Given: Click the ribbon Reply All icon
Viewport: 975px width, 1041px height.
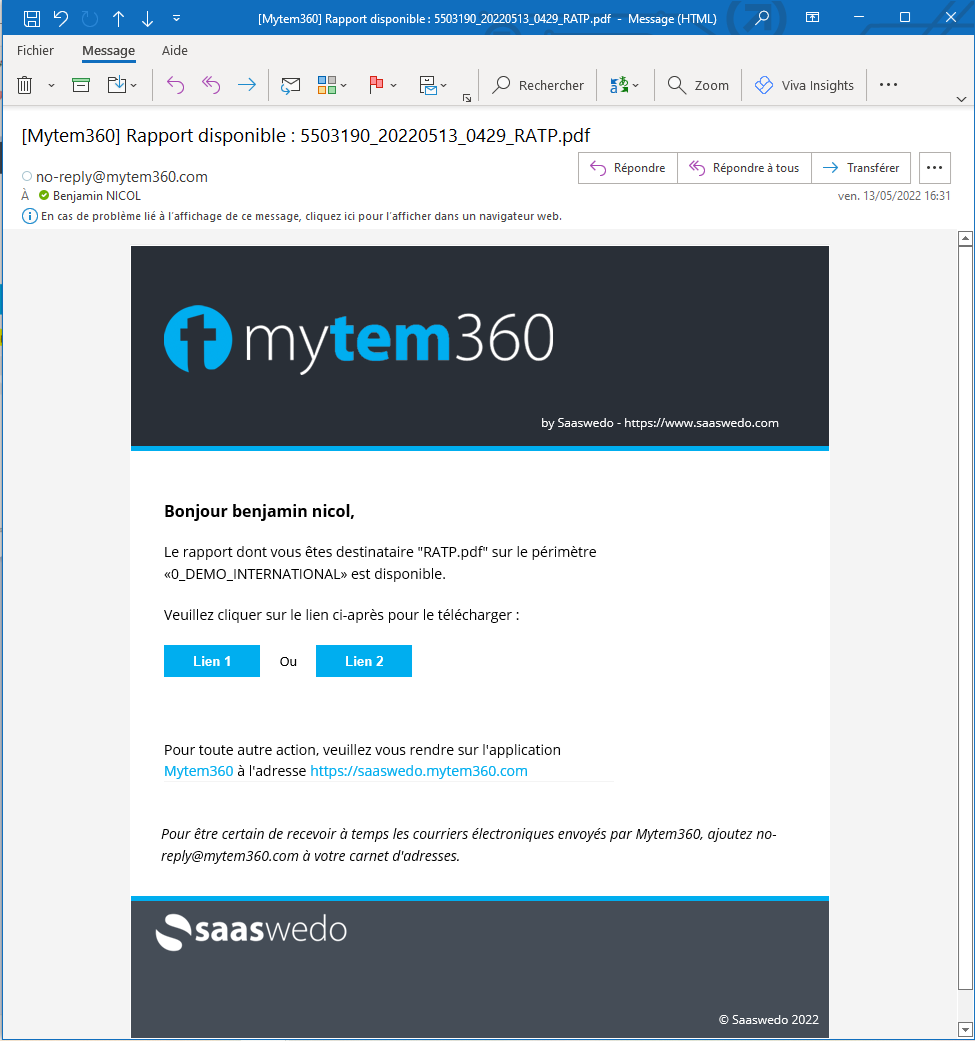Looking at the screenshot, I should 211,85.
